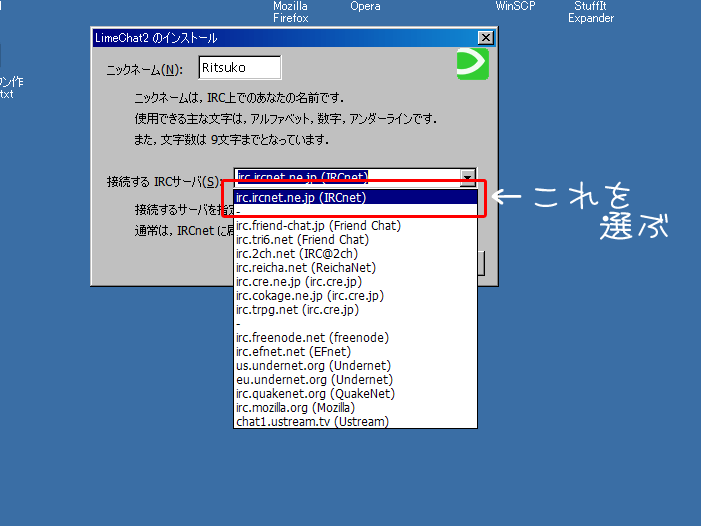The image size is (701, 526).
Task: Open Mozilla Firefox desktop shortcut
Action: pos(291,12)
